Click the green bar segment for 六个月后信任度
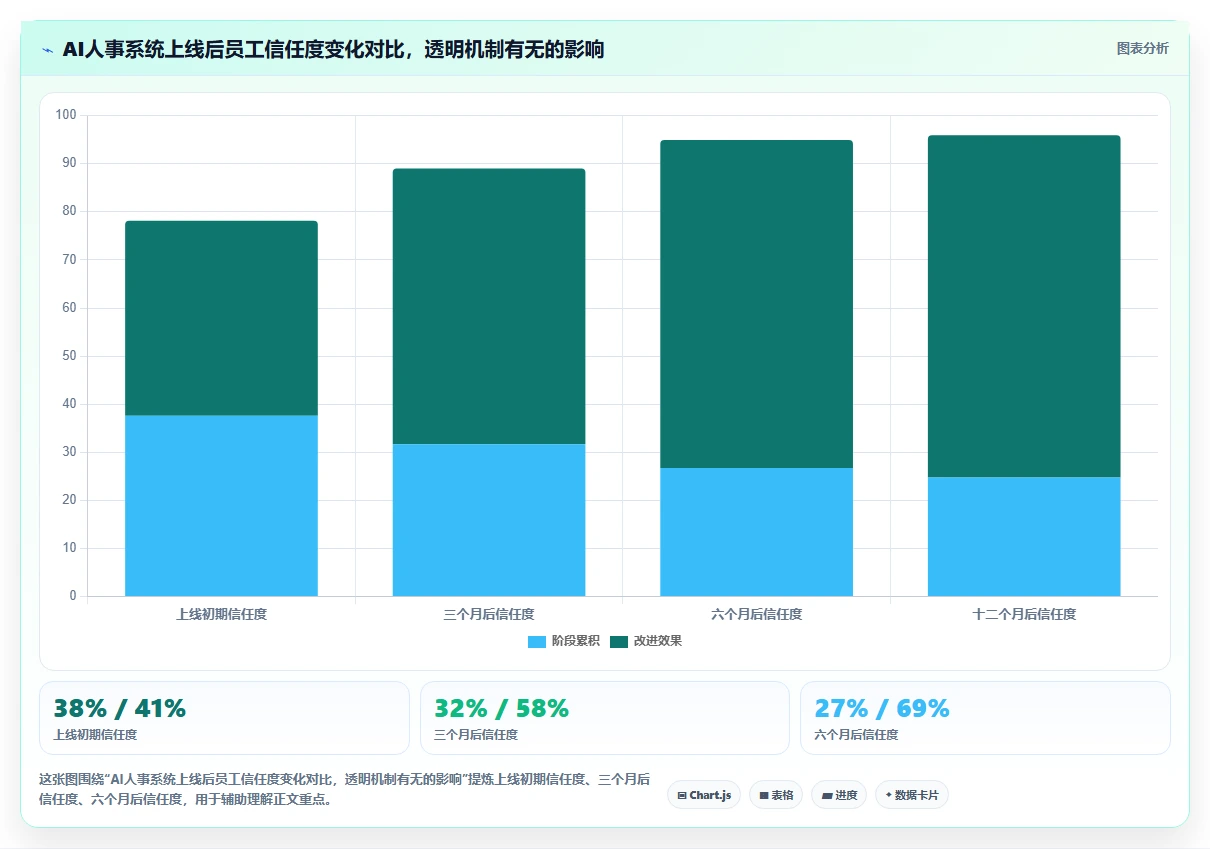Screen dimensions: 1210x849 pyautogui.click(x=756, y=304)
